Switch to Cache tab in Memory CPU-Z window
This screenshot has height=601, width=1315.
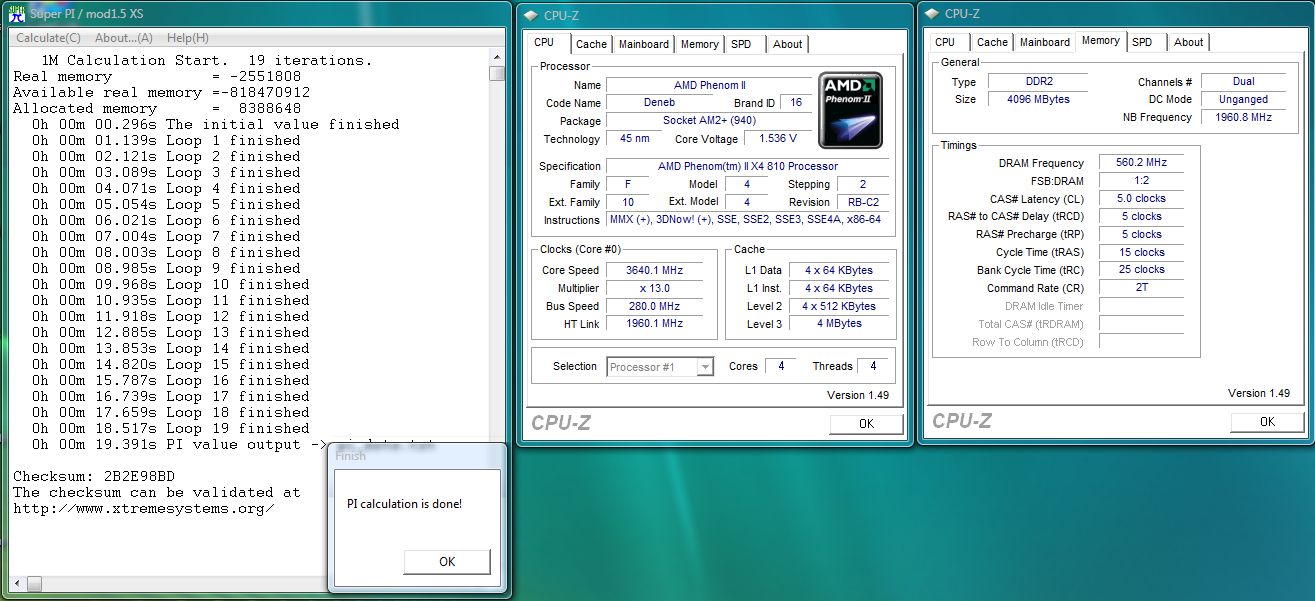click(x=992, y=42)
